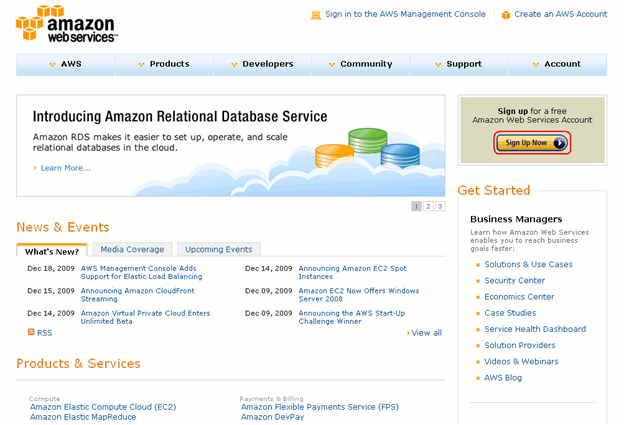625x425 pixels.
Task: Show banner slide 2
Action: pyautogui.click(x=428, y=206)
